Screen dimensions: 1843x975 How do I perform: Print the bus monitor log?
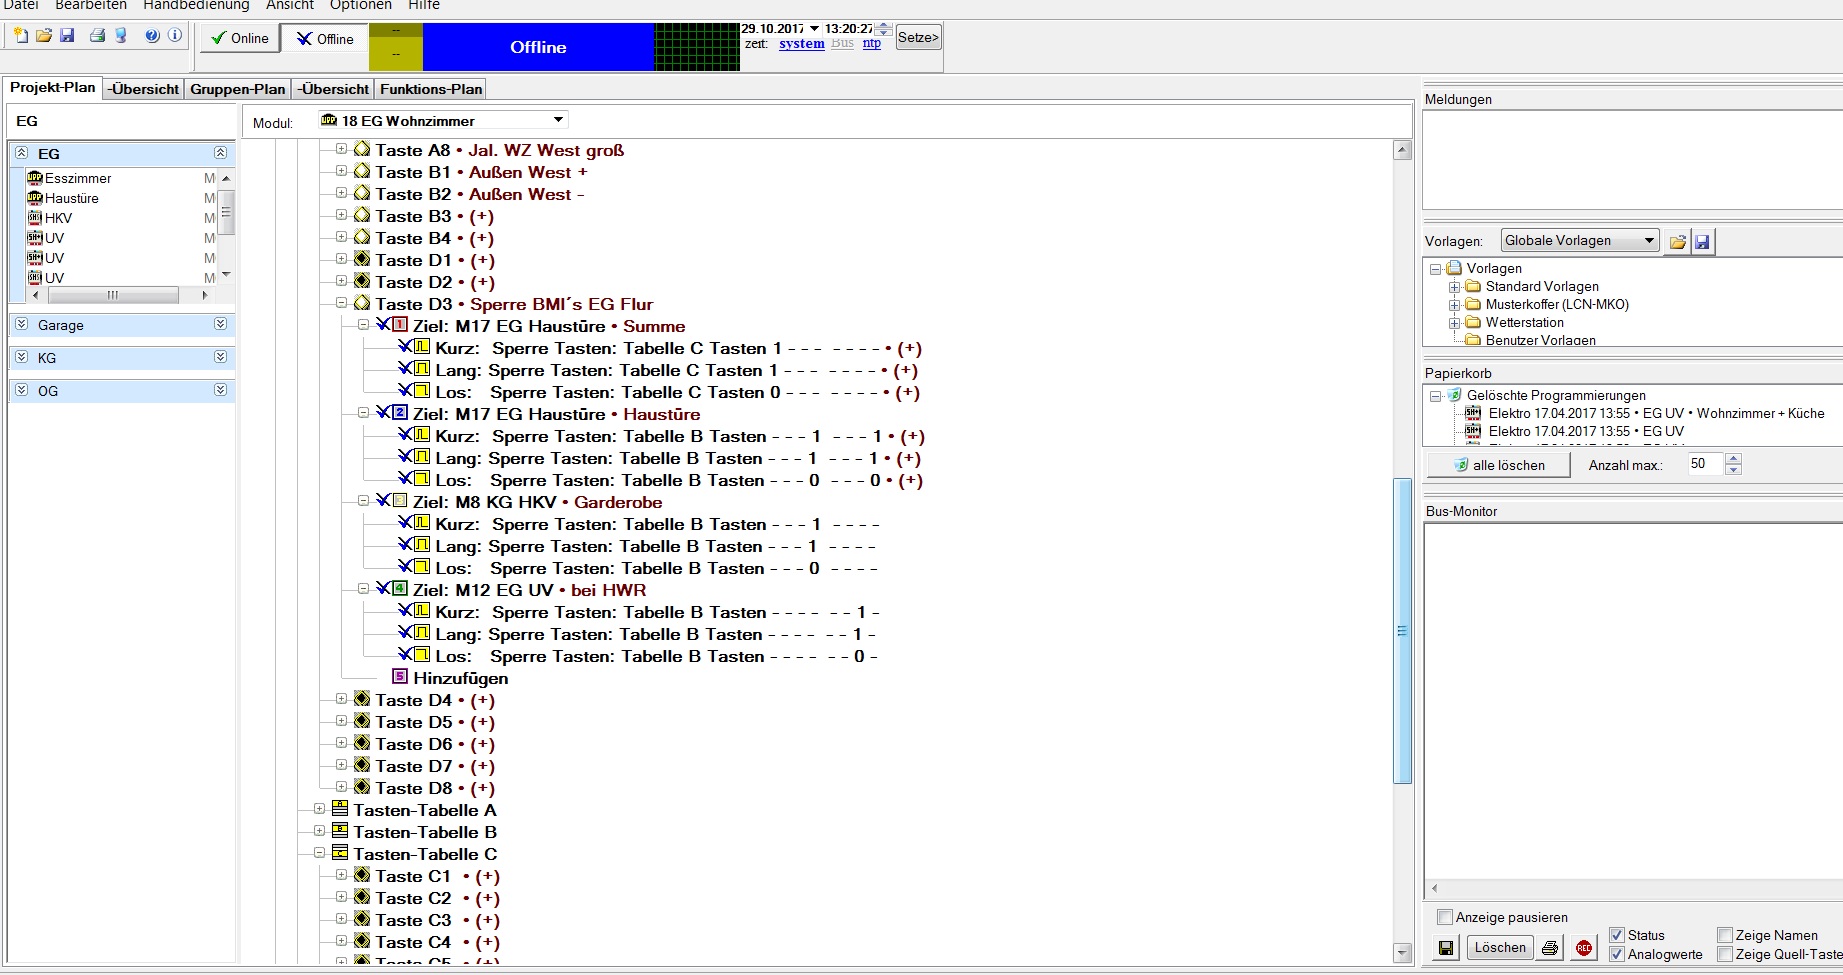tap(1550, 948)
